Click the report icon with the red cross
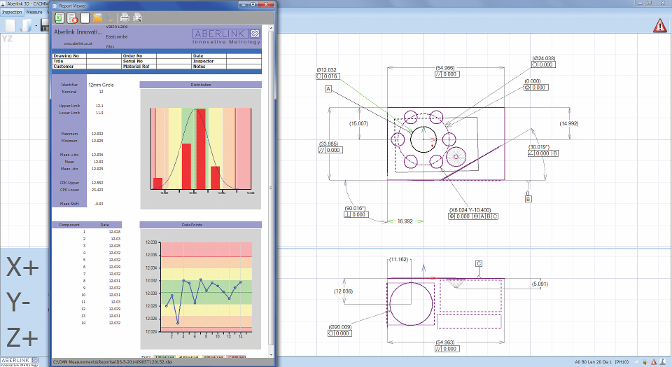672x367 pixels. 72,18
